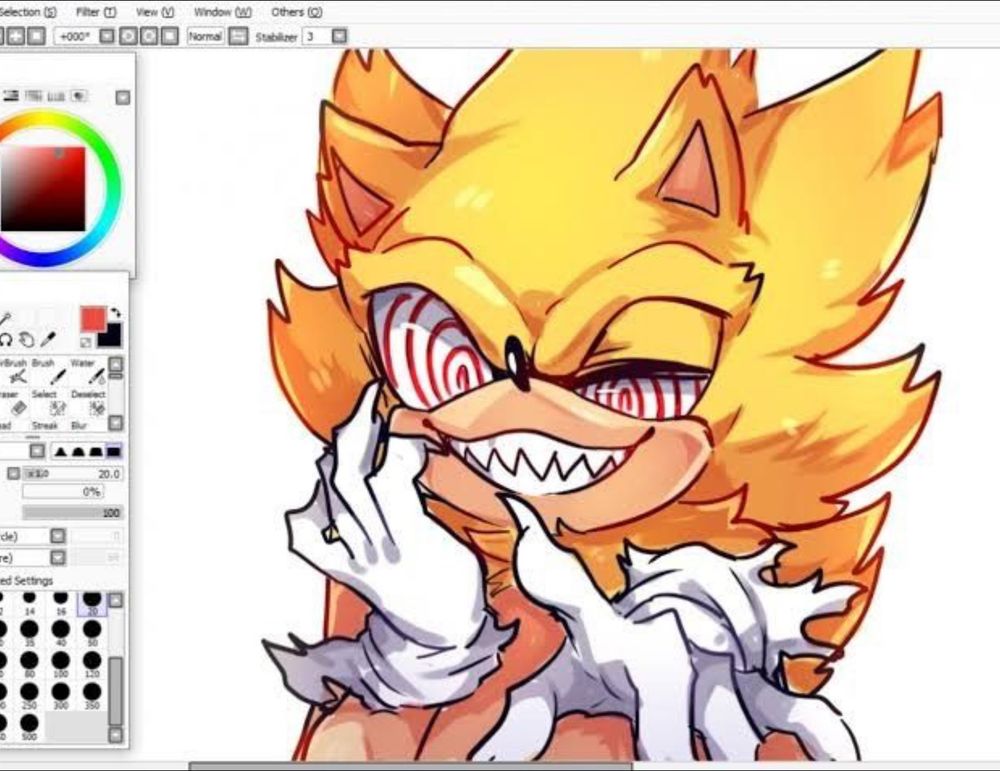Toggle the color wheel panel icon
Viewport: 1000px width, 771px height.
(x=11, y=96)
